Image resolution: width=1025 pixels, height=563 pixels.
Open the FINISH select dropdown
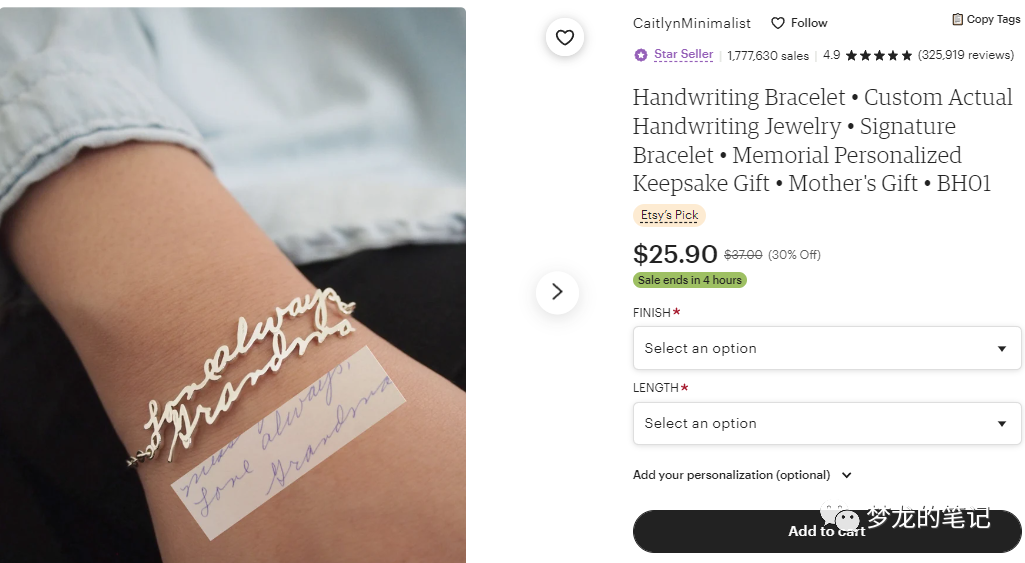click(826, 348)
